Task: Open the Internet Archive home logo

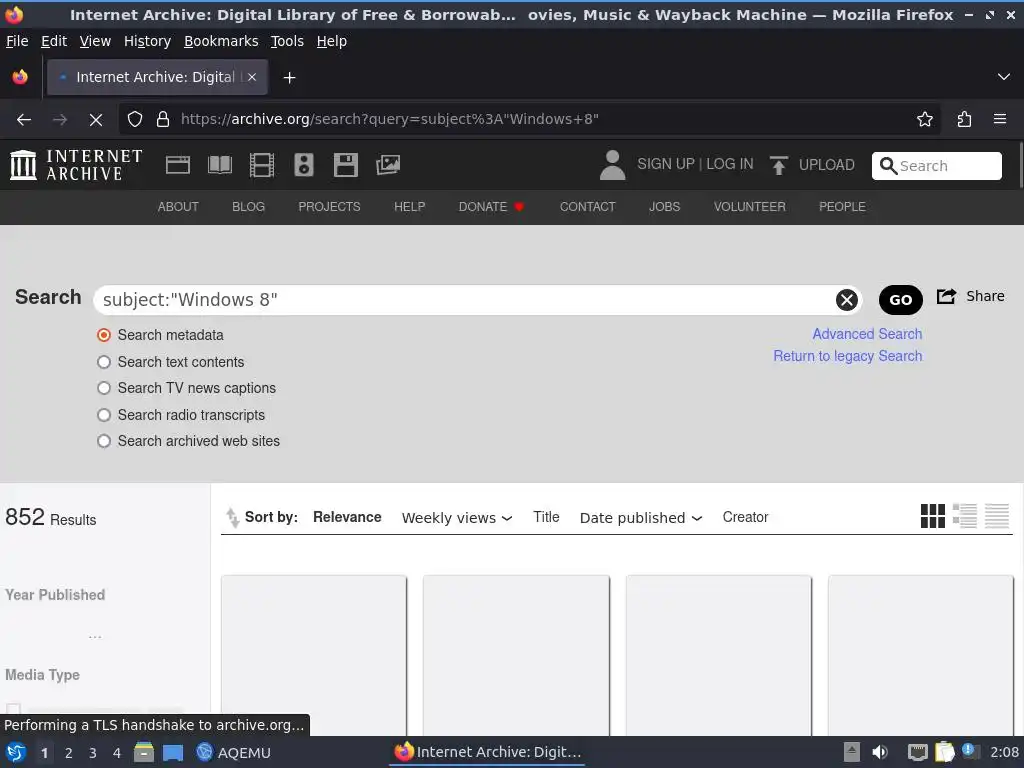Action: tap(76, 165)
